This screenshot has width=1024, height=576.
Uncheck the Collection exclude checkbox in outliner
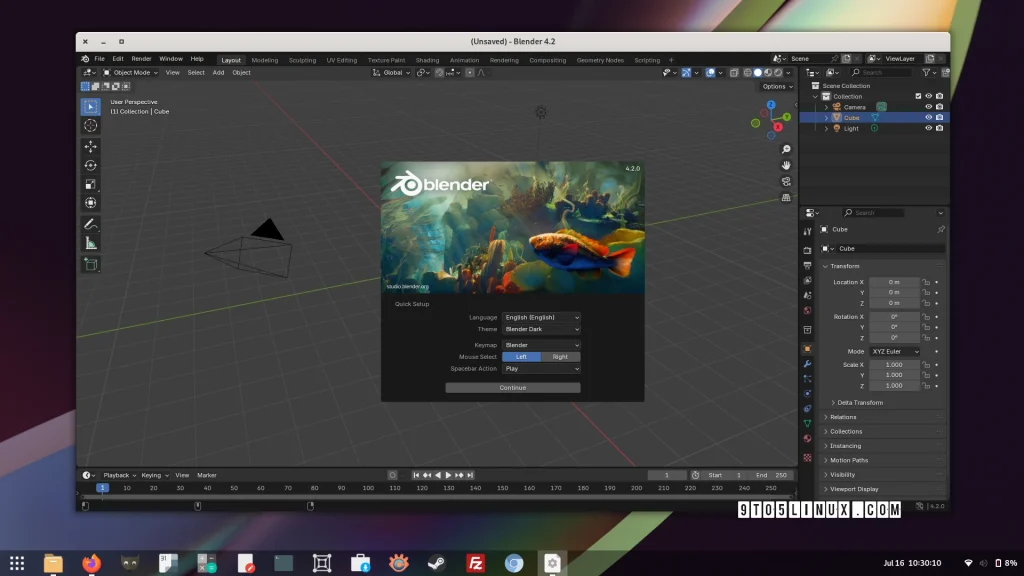918,96
